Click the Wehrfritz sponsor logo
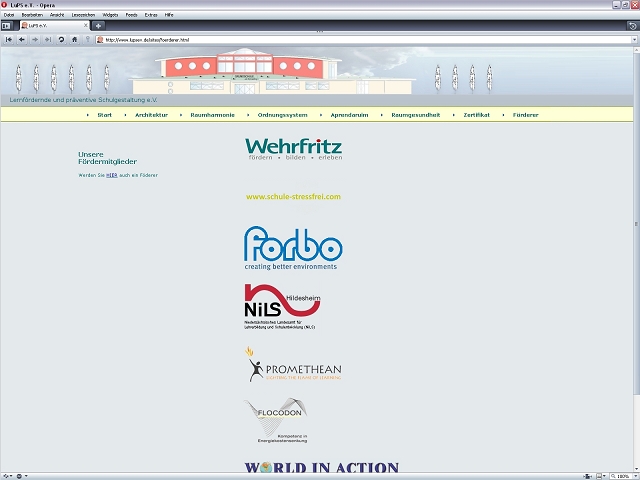 pyautogui.click(x=293, y=149)
